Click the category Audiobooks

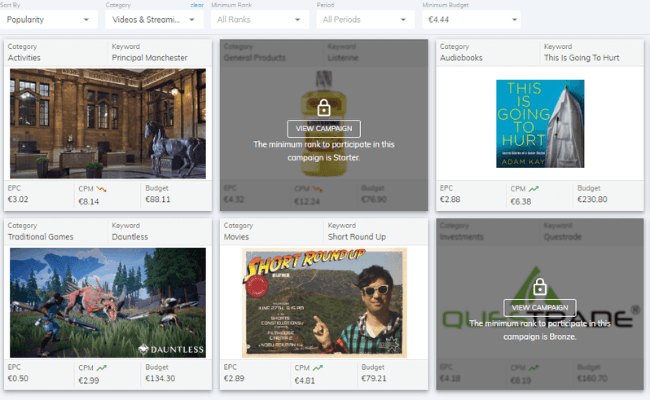(x=461, y=58)
